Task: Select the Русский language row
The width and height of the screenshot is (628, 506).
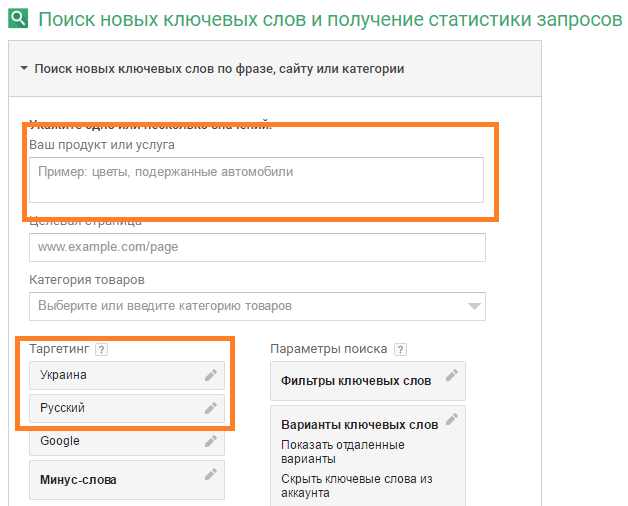Action: pos(127,408)
